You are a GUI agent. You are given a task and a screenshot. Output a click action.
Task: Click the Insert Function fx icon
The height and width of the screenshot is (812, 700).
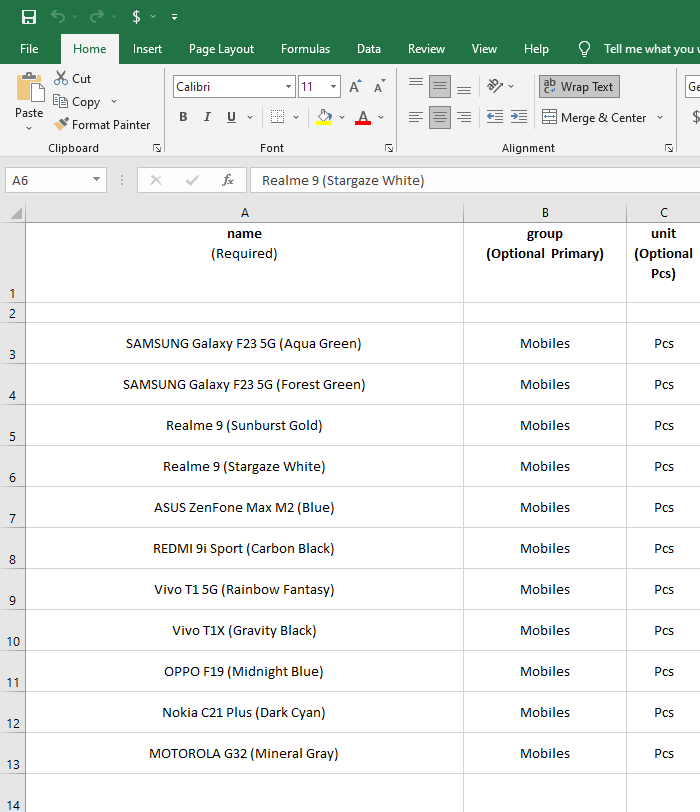(x=227, y=180)
